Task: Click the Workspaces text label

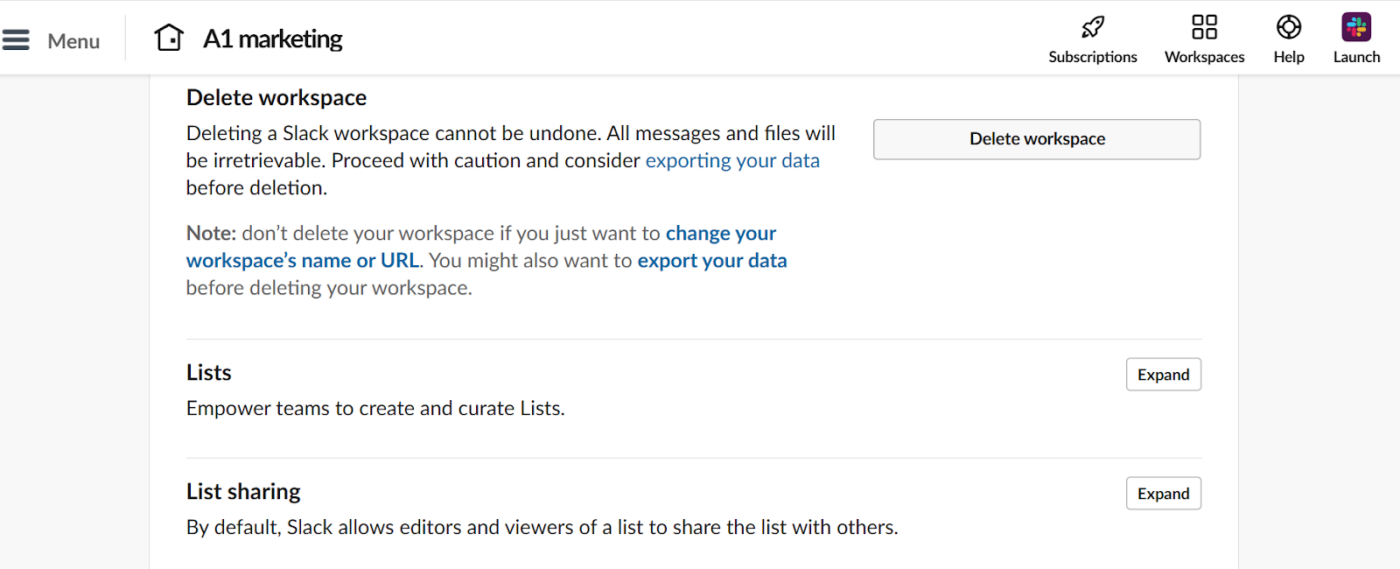Action: 1204,57
